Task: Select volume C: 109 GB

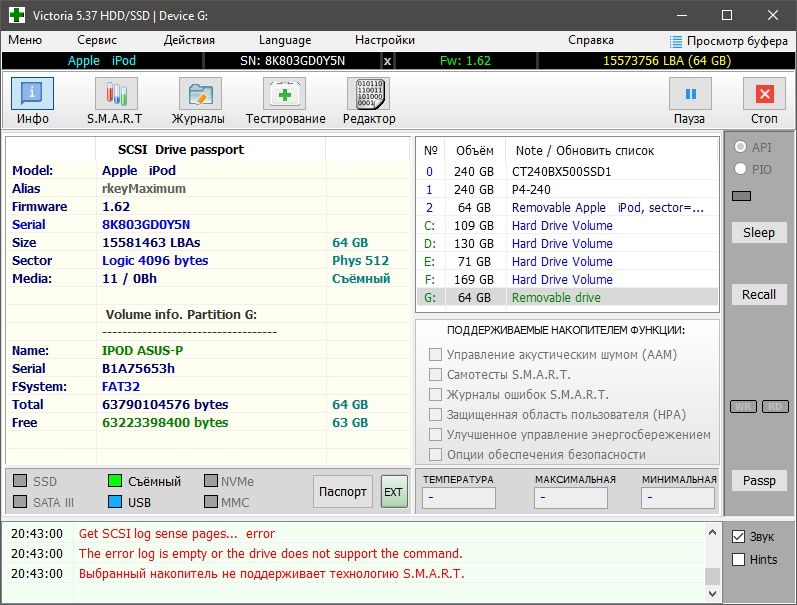Action: click(x=567, y=225)
